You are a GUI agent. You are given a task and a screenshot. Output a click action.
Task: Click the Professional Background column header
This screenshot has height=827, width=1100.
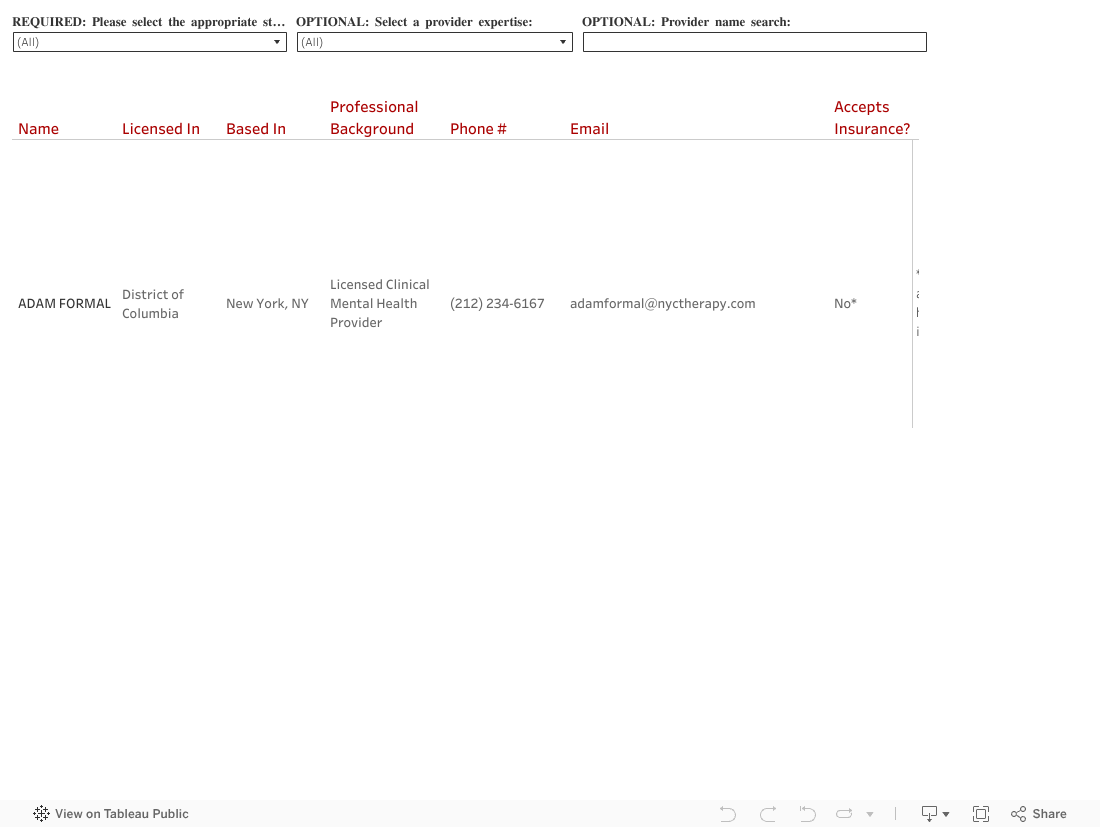pyautogui.click(x=374, y=118)
